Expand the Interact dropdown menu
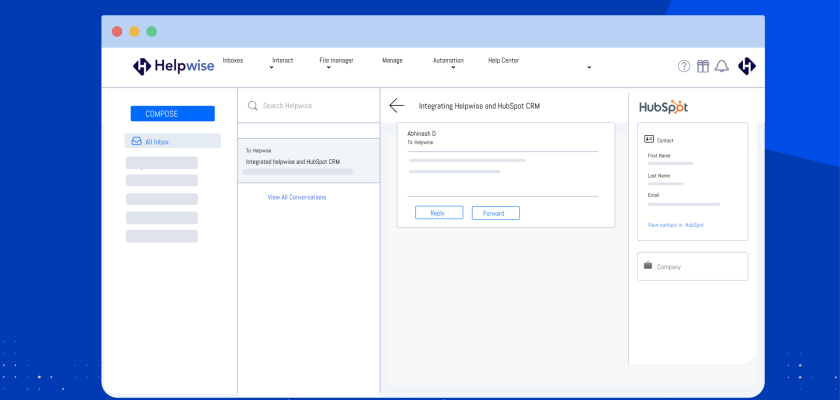 (x=282, y=61)
